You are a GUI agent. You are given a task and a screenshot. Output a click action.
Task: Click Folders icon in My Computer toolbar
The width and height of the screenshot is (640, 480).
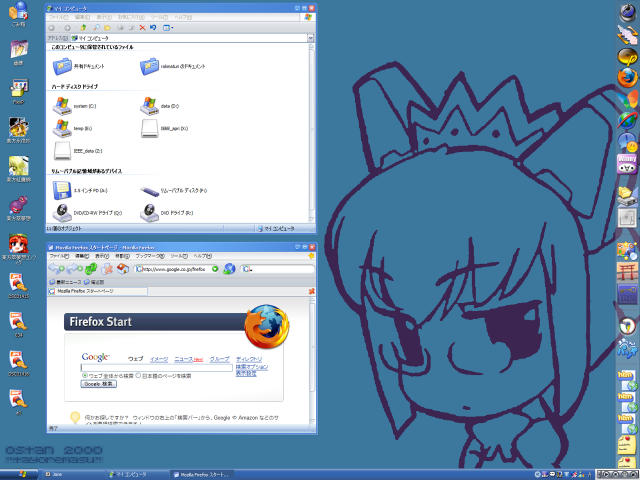(x=107, y=28)
